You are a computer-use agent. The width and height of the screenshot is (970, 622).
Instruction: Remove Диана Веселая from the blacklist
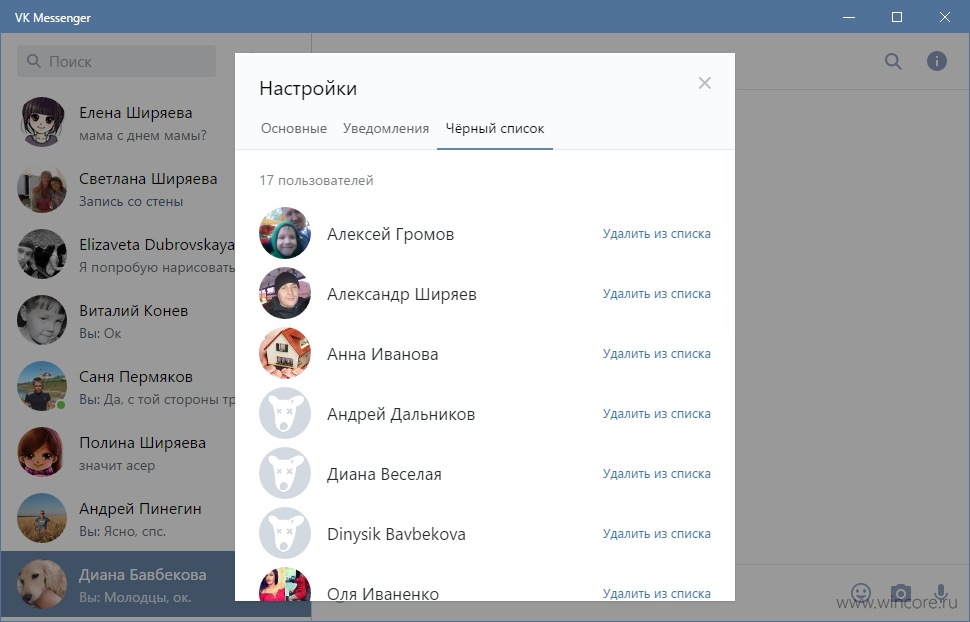click(x=656, y=474)
